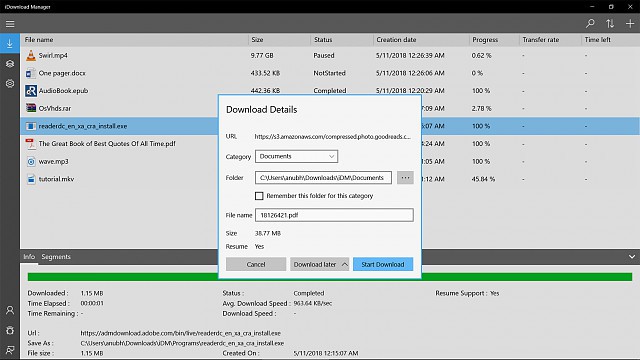Click the green download progress bar

(x=329, y=277)
